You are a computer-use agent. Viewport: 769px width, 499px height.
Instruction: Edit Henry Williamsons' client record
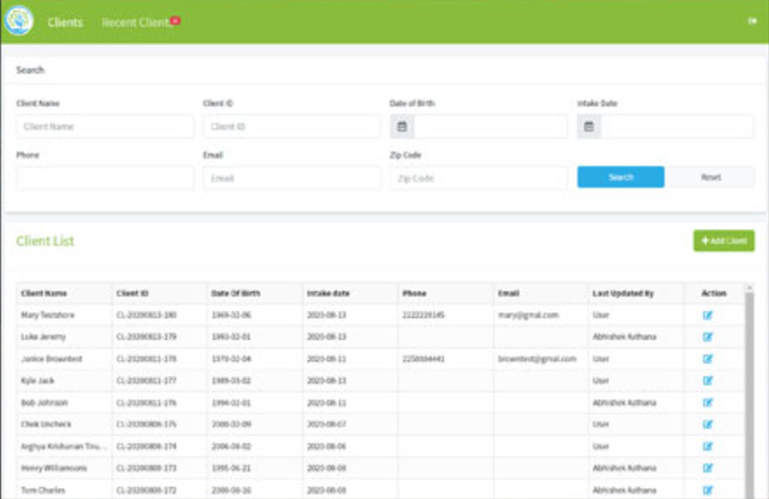(x=708, y=467)
